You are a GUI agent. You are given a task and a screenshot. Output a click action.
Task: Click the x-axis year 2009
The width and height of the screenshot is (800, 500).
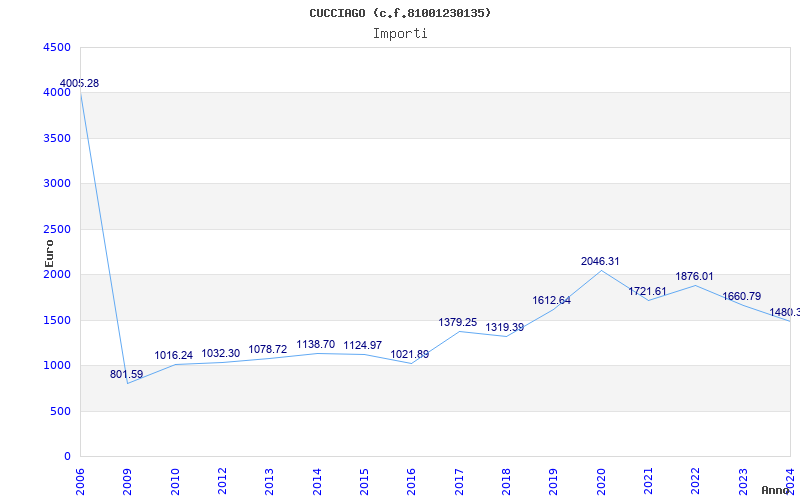pyautogui.click(x=127, y=481)
